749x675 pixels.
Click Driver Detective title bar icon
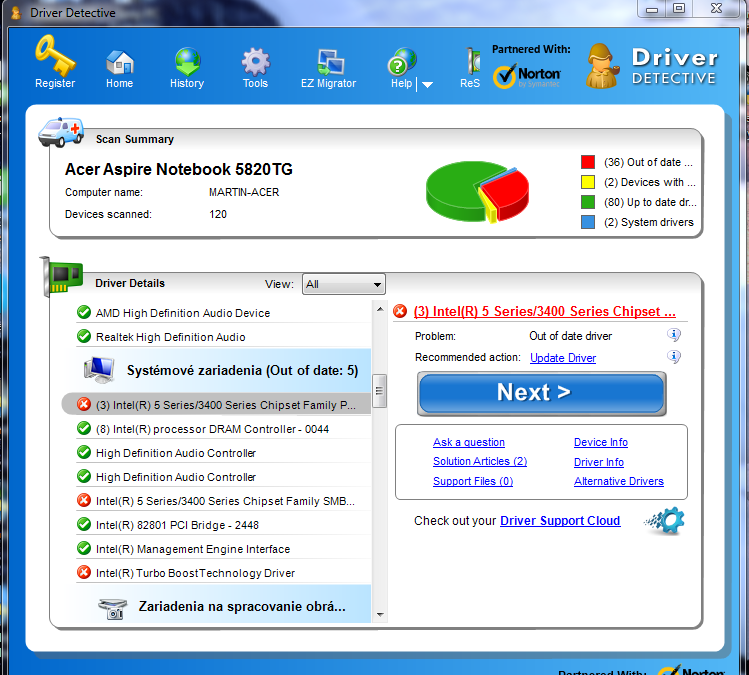coord(16,12)
